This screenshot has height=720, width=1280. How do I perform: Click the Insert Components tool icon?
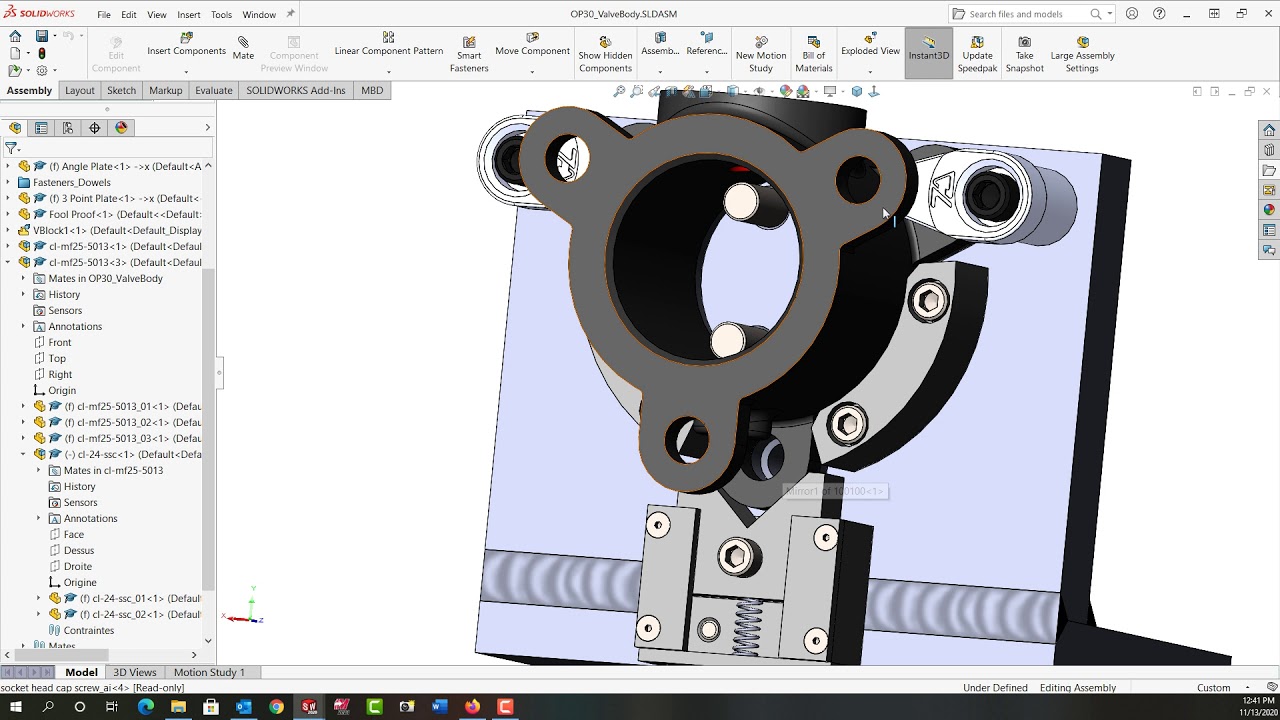coord(186,37)
